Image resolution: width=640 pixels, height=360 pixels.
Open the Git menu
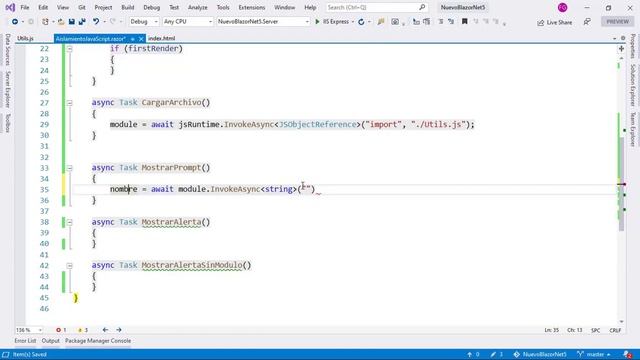click(x=82, y=7)
